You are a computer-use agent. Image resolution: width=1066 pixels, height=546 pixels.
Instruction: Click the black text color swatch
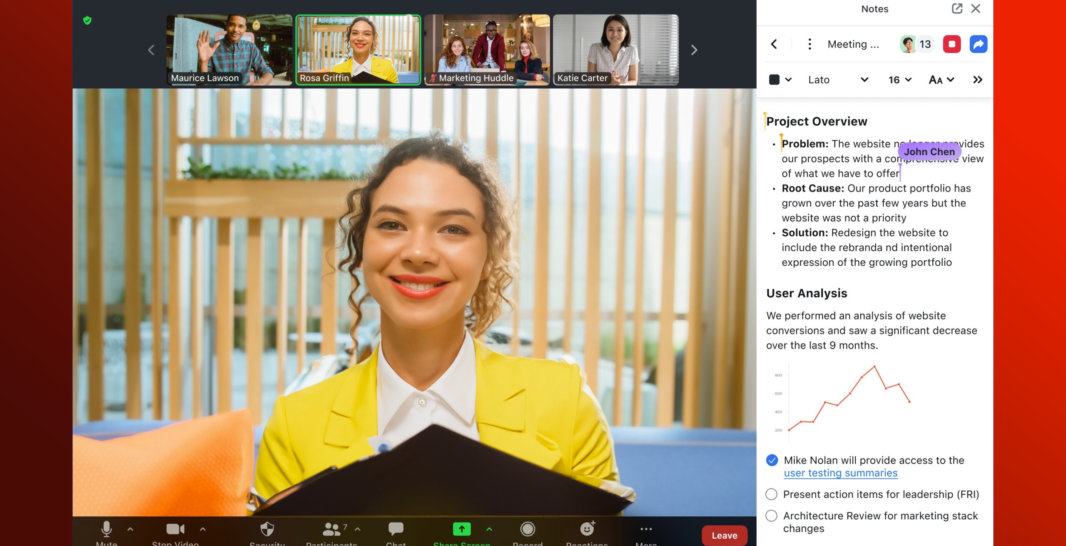(x=774, y=80)
